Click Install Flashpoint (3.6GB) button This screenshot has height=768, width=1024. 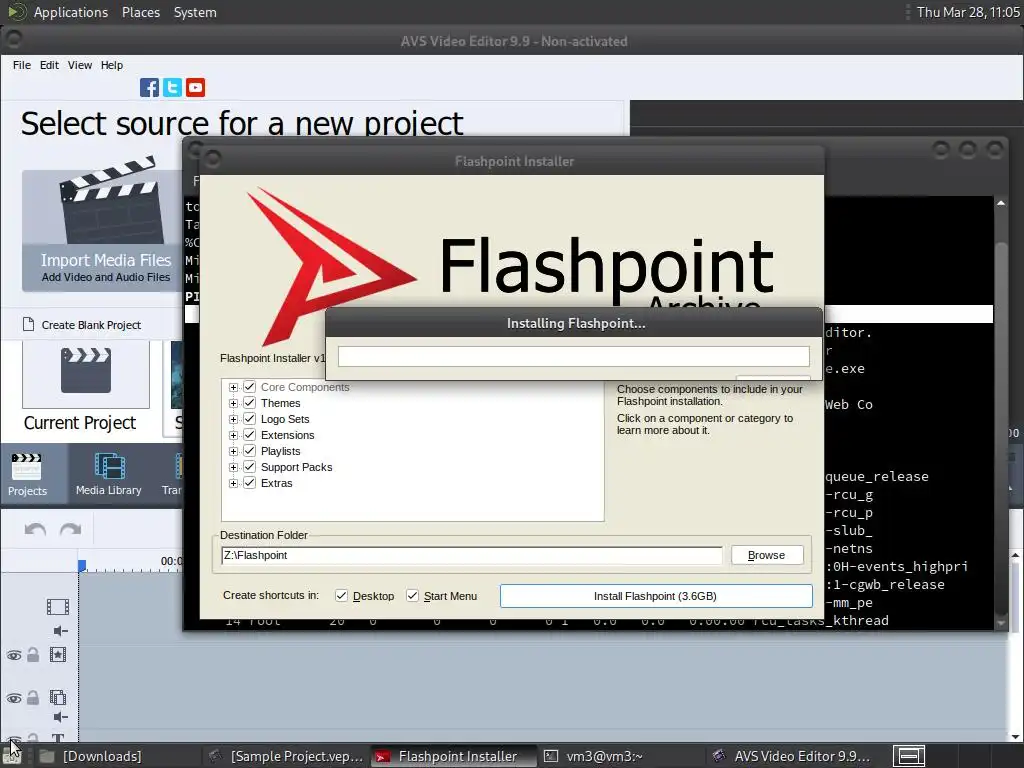(656, 596)
